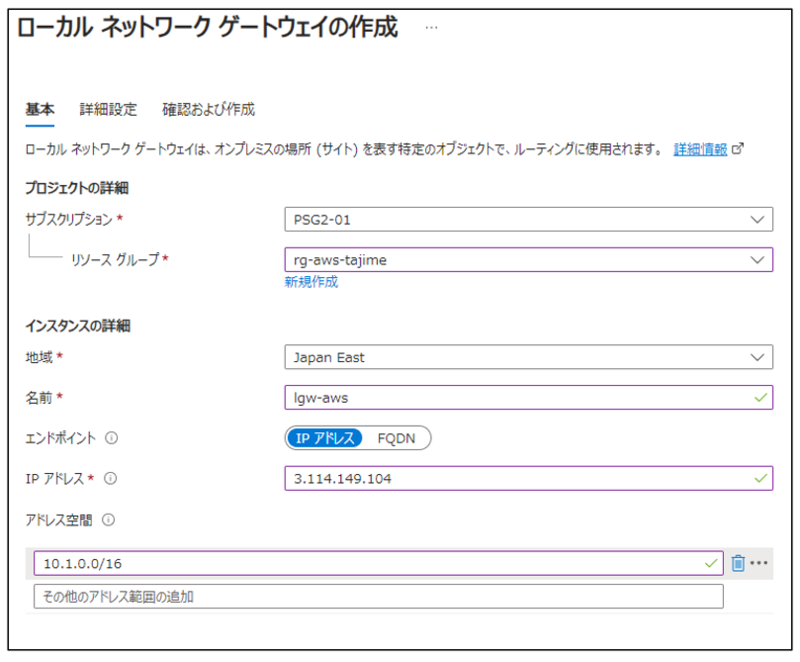
Task: Switch to the 基本 tab
Action: (40, 109)
